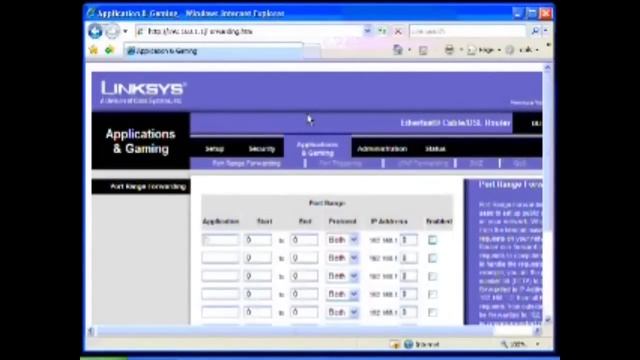Enable the first row forwarding checkbox
This screenshot has width=640, height=360.
(x=432, y=240)
